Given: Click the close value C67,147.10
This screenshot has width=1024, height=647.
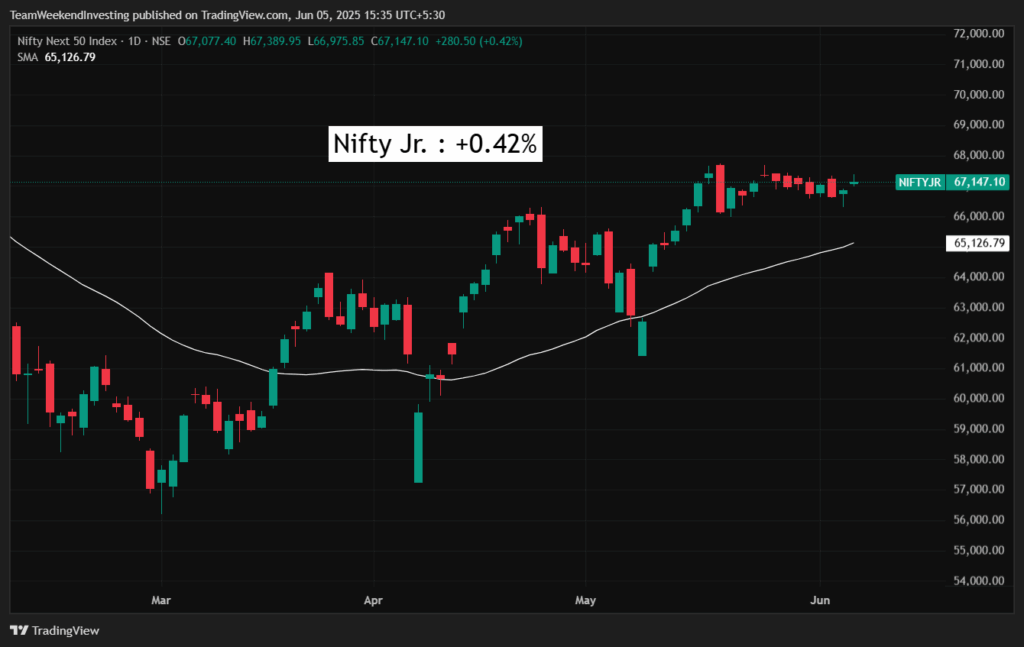Looking at the screenshot, I should 400,41.
